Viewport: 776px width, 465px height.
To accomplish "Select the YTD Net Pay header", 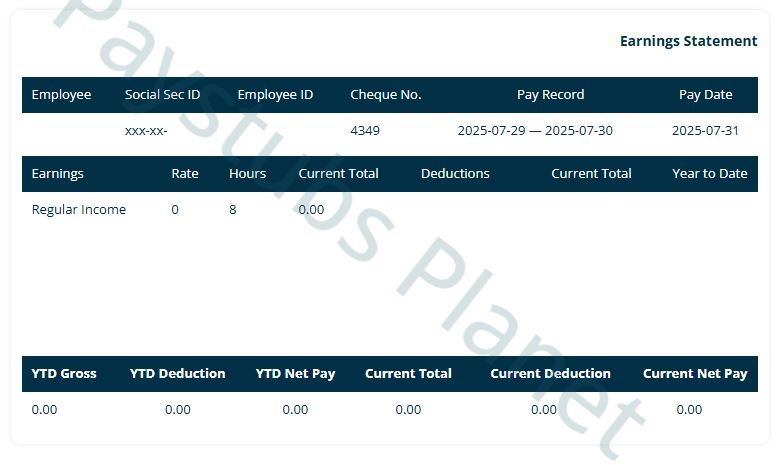I will click(x=295, y=373).
